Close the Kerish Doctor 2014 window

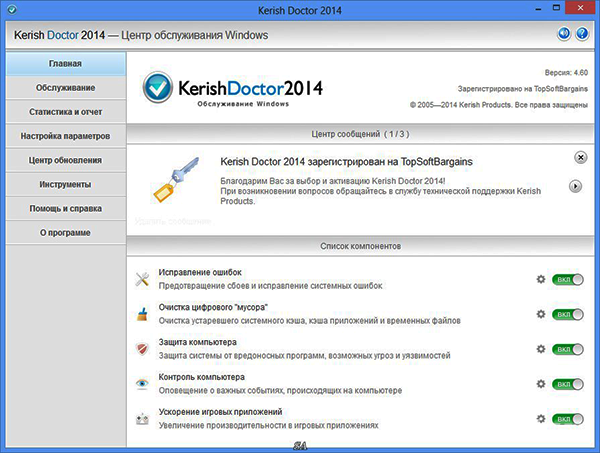(580, 8)
